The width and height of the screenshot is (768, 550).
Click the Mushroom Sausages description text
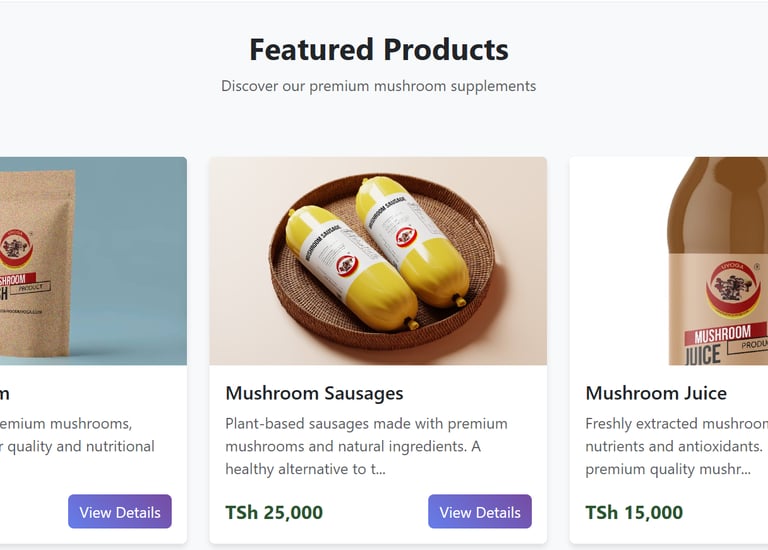tap(366, 446)
